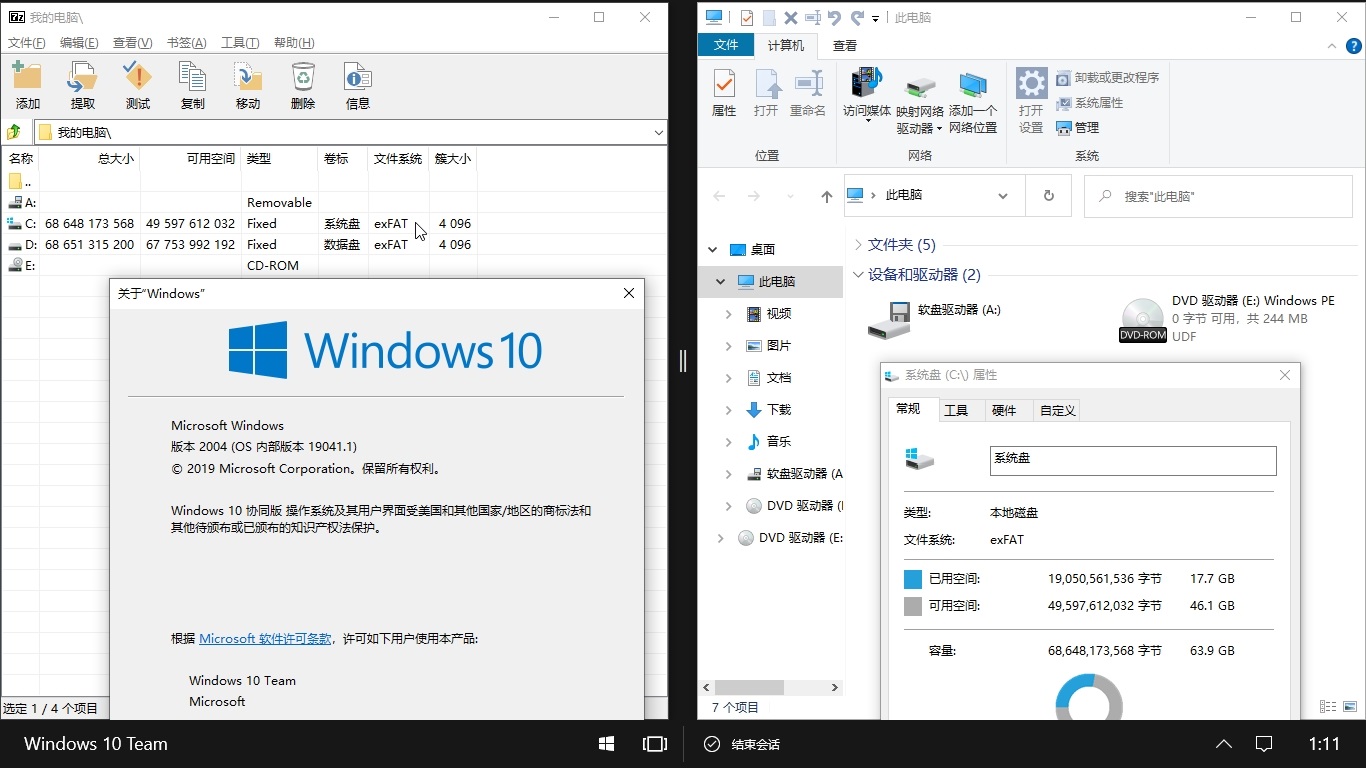Open the 工具(T) menu in 7-Zip

click(x=240, y=43)
